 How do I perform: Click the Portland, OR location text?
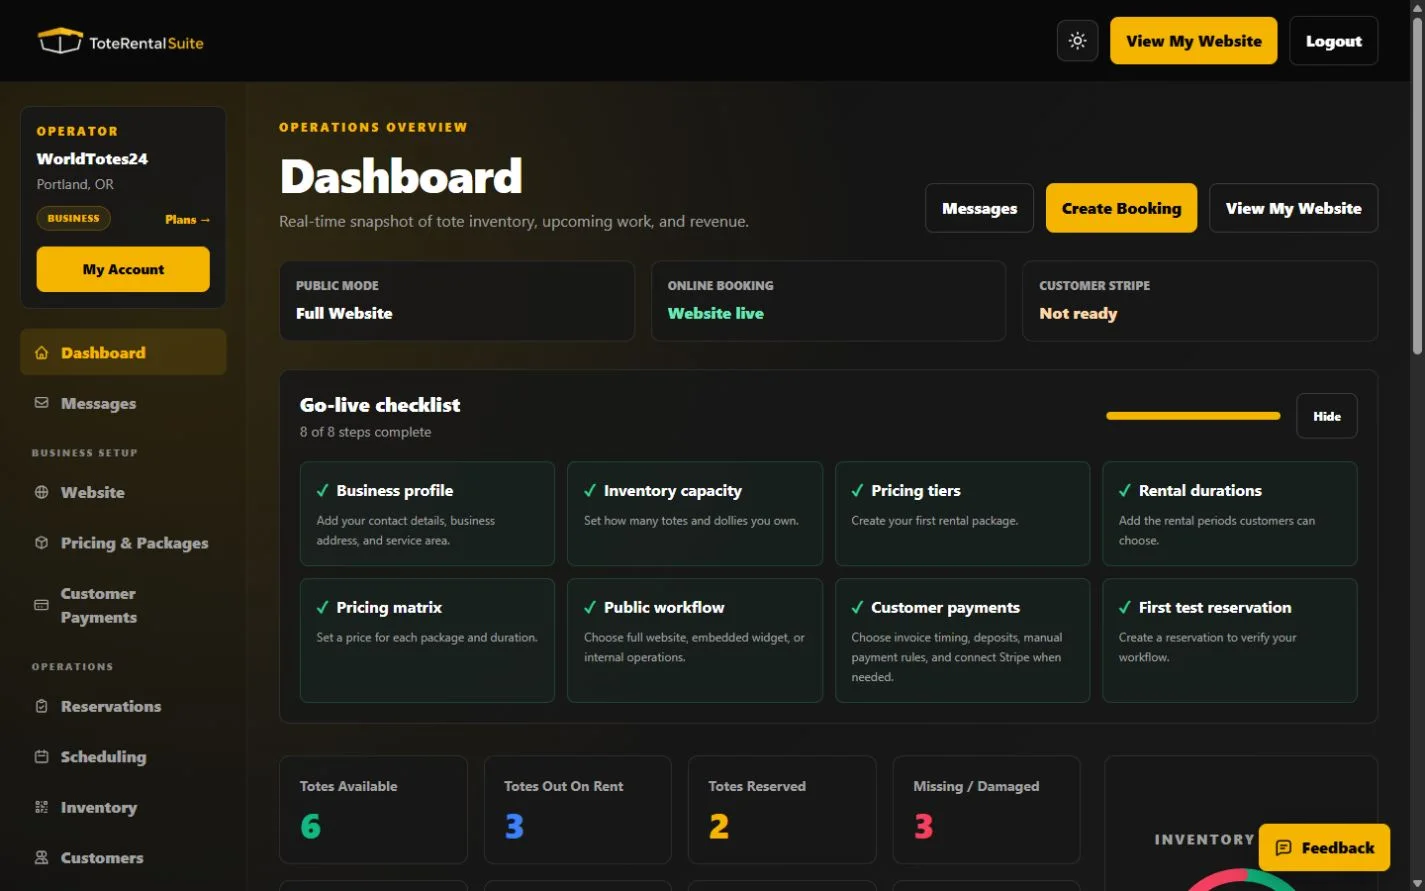[x=75, y=185]
